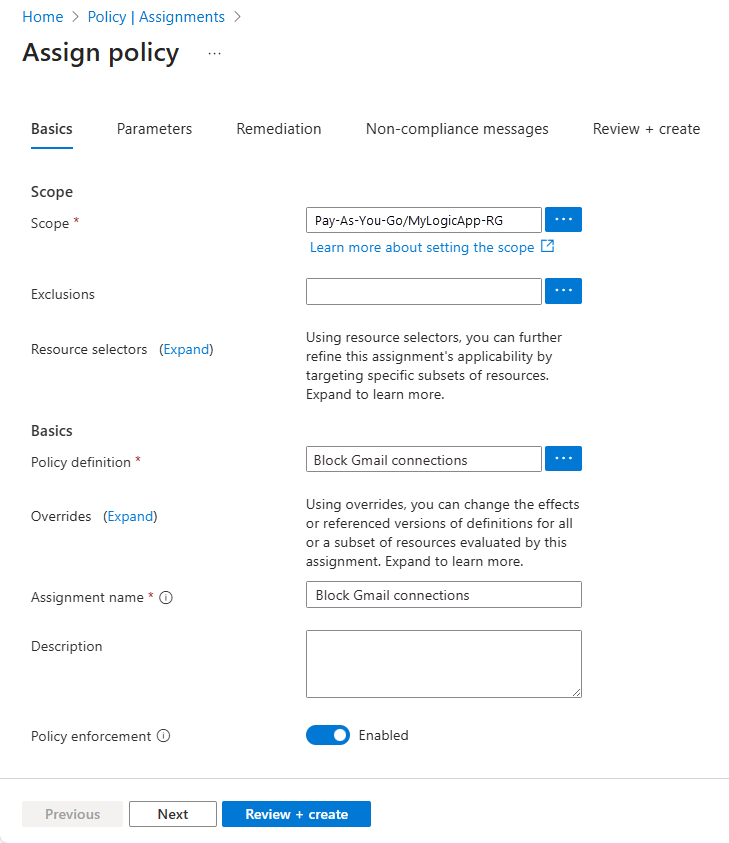Screen dimensions: 729x843
Task: Switch to the Parameters tab
Action: [154, 128]
